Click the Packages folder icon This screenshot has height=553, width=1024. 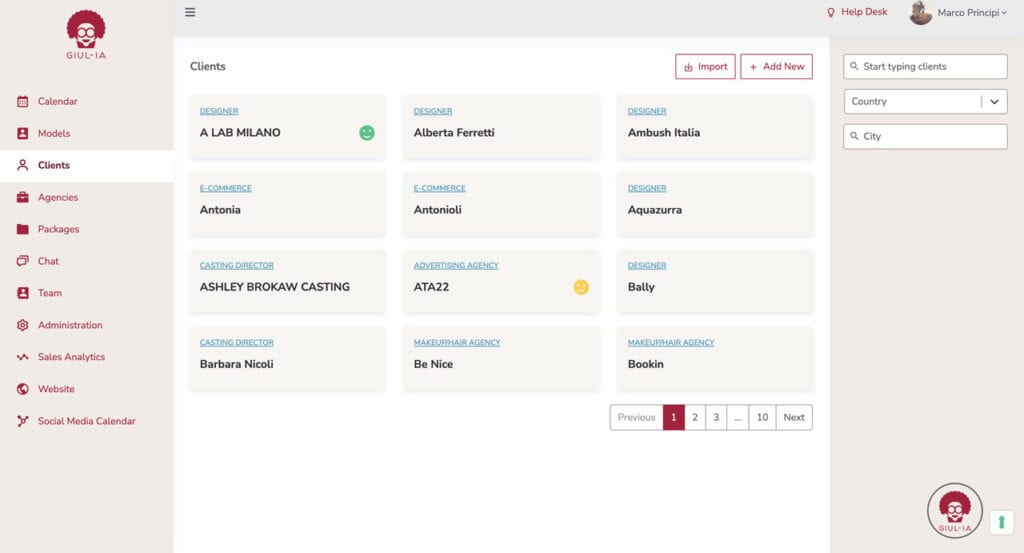coord(23,229)
